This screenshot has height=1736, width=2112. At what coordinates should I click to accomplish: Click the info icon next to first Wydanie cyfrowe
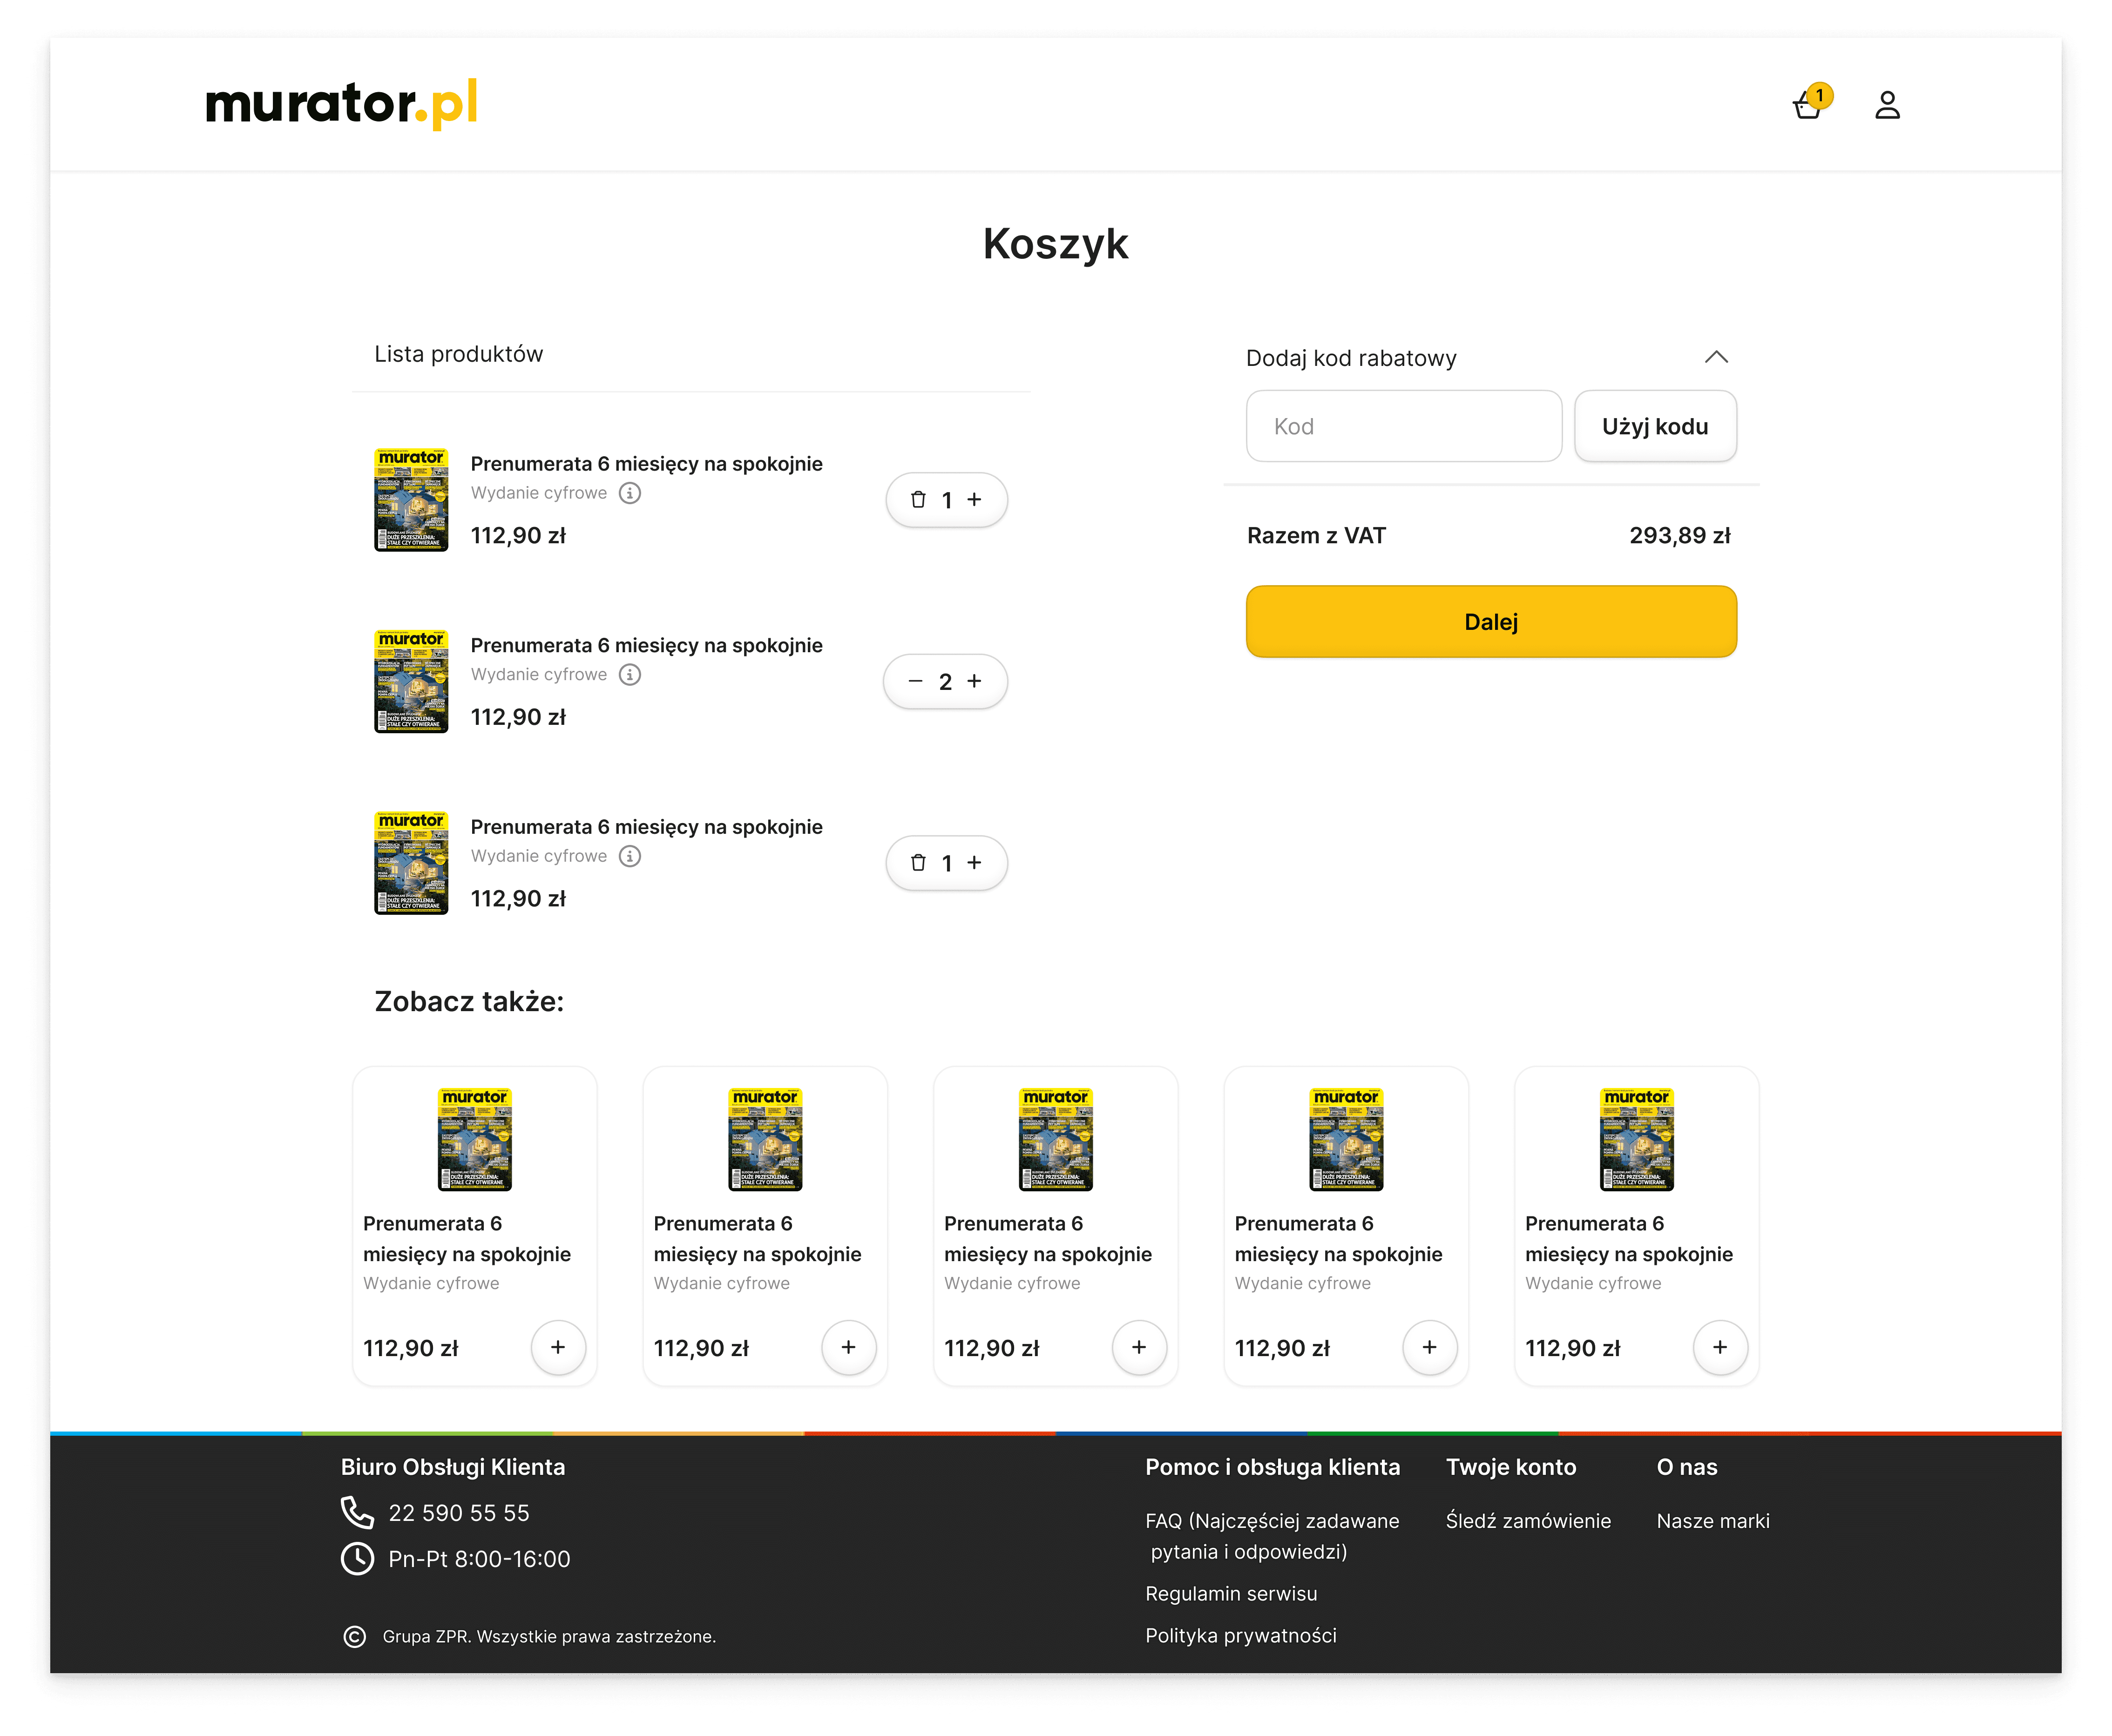[630, 492]
